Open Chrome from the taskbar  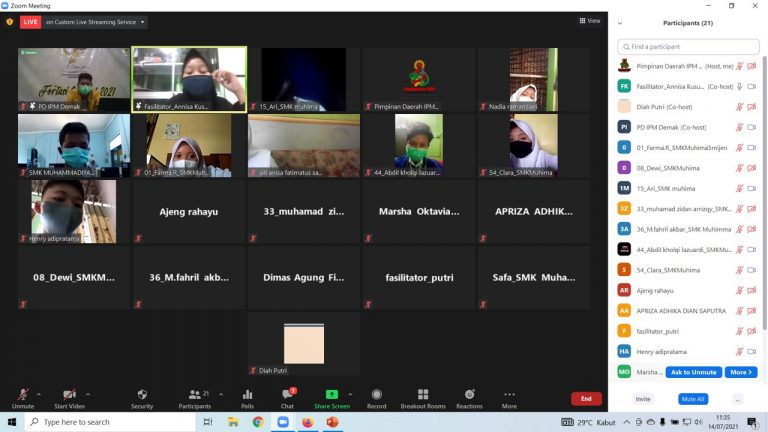tap(258, 422)
